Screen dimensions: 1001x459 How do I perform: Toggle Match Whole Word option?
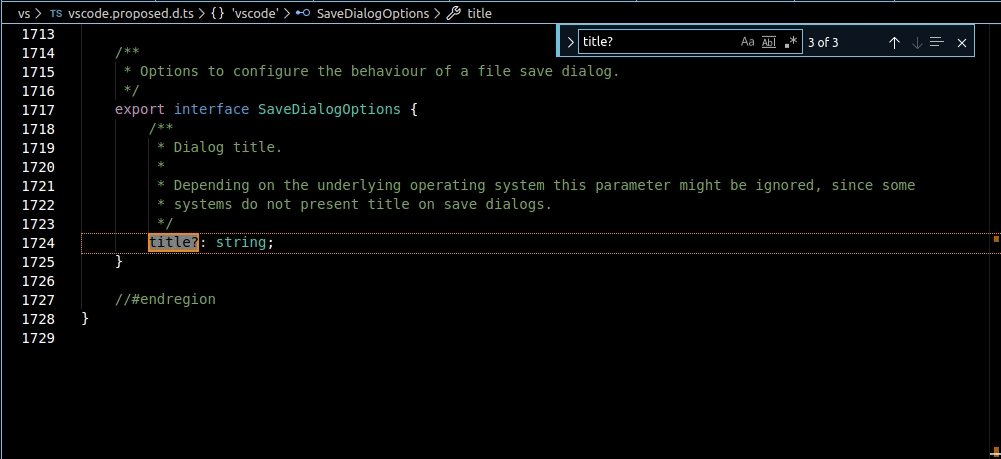point(769,42)
